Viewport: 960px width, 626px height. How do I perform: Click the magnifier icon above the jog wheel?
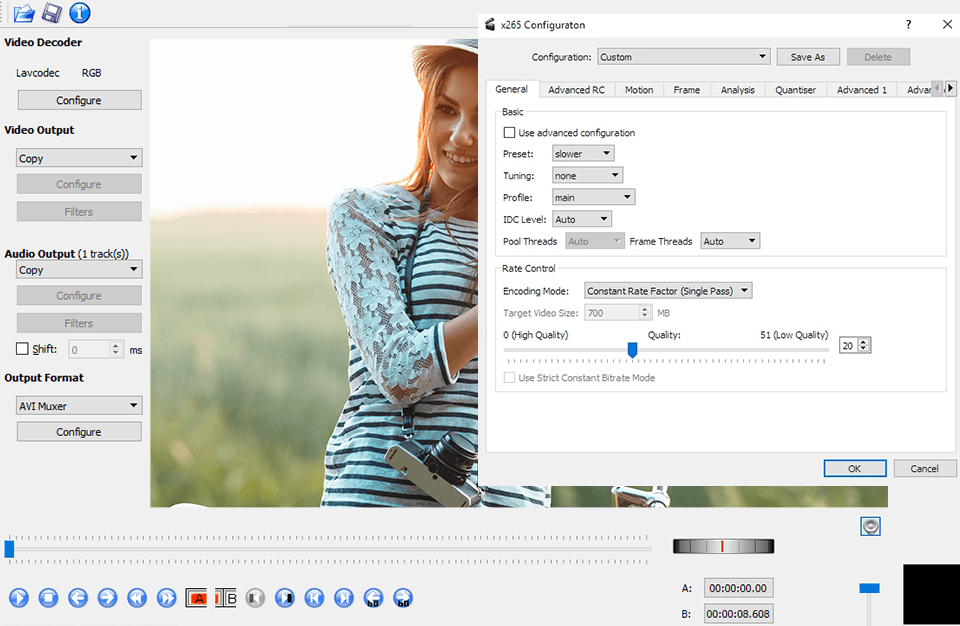pos(870,525)
